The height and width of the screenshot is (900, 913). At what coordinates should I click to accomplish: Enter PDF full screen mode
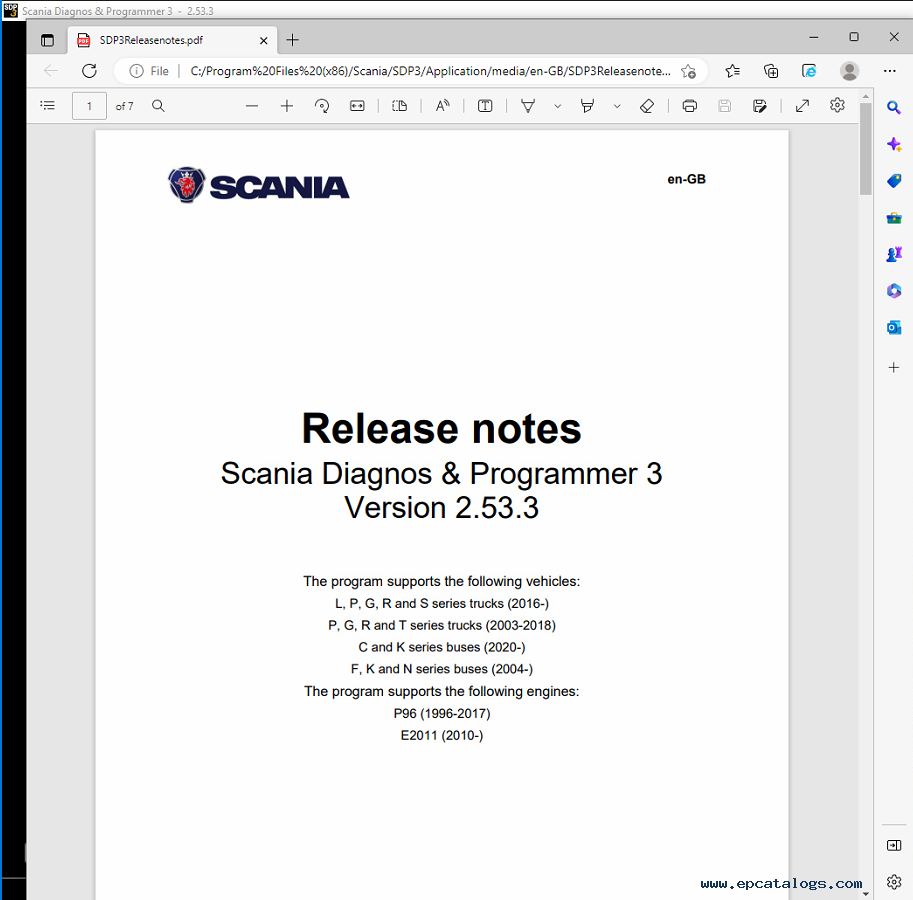802,106
